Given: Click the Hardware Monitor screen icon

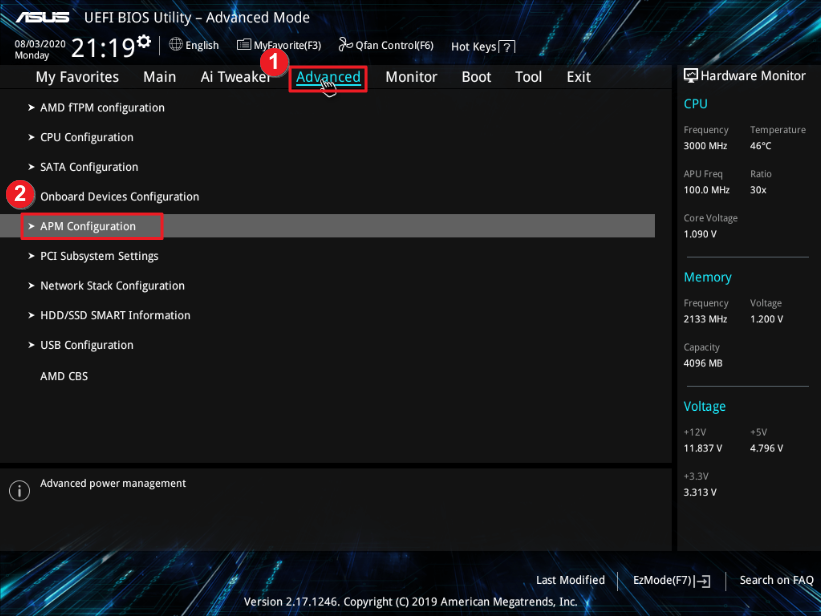Looking at the screenshot, I should pyautogui.click(x=691, y=76).
